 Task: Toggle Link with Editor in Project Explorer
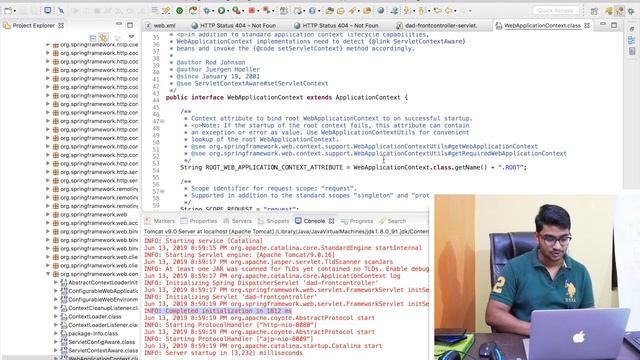(104, 38)
